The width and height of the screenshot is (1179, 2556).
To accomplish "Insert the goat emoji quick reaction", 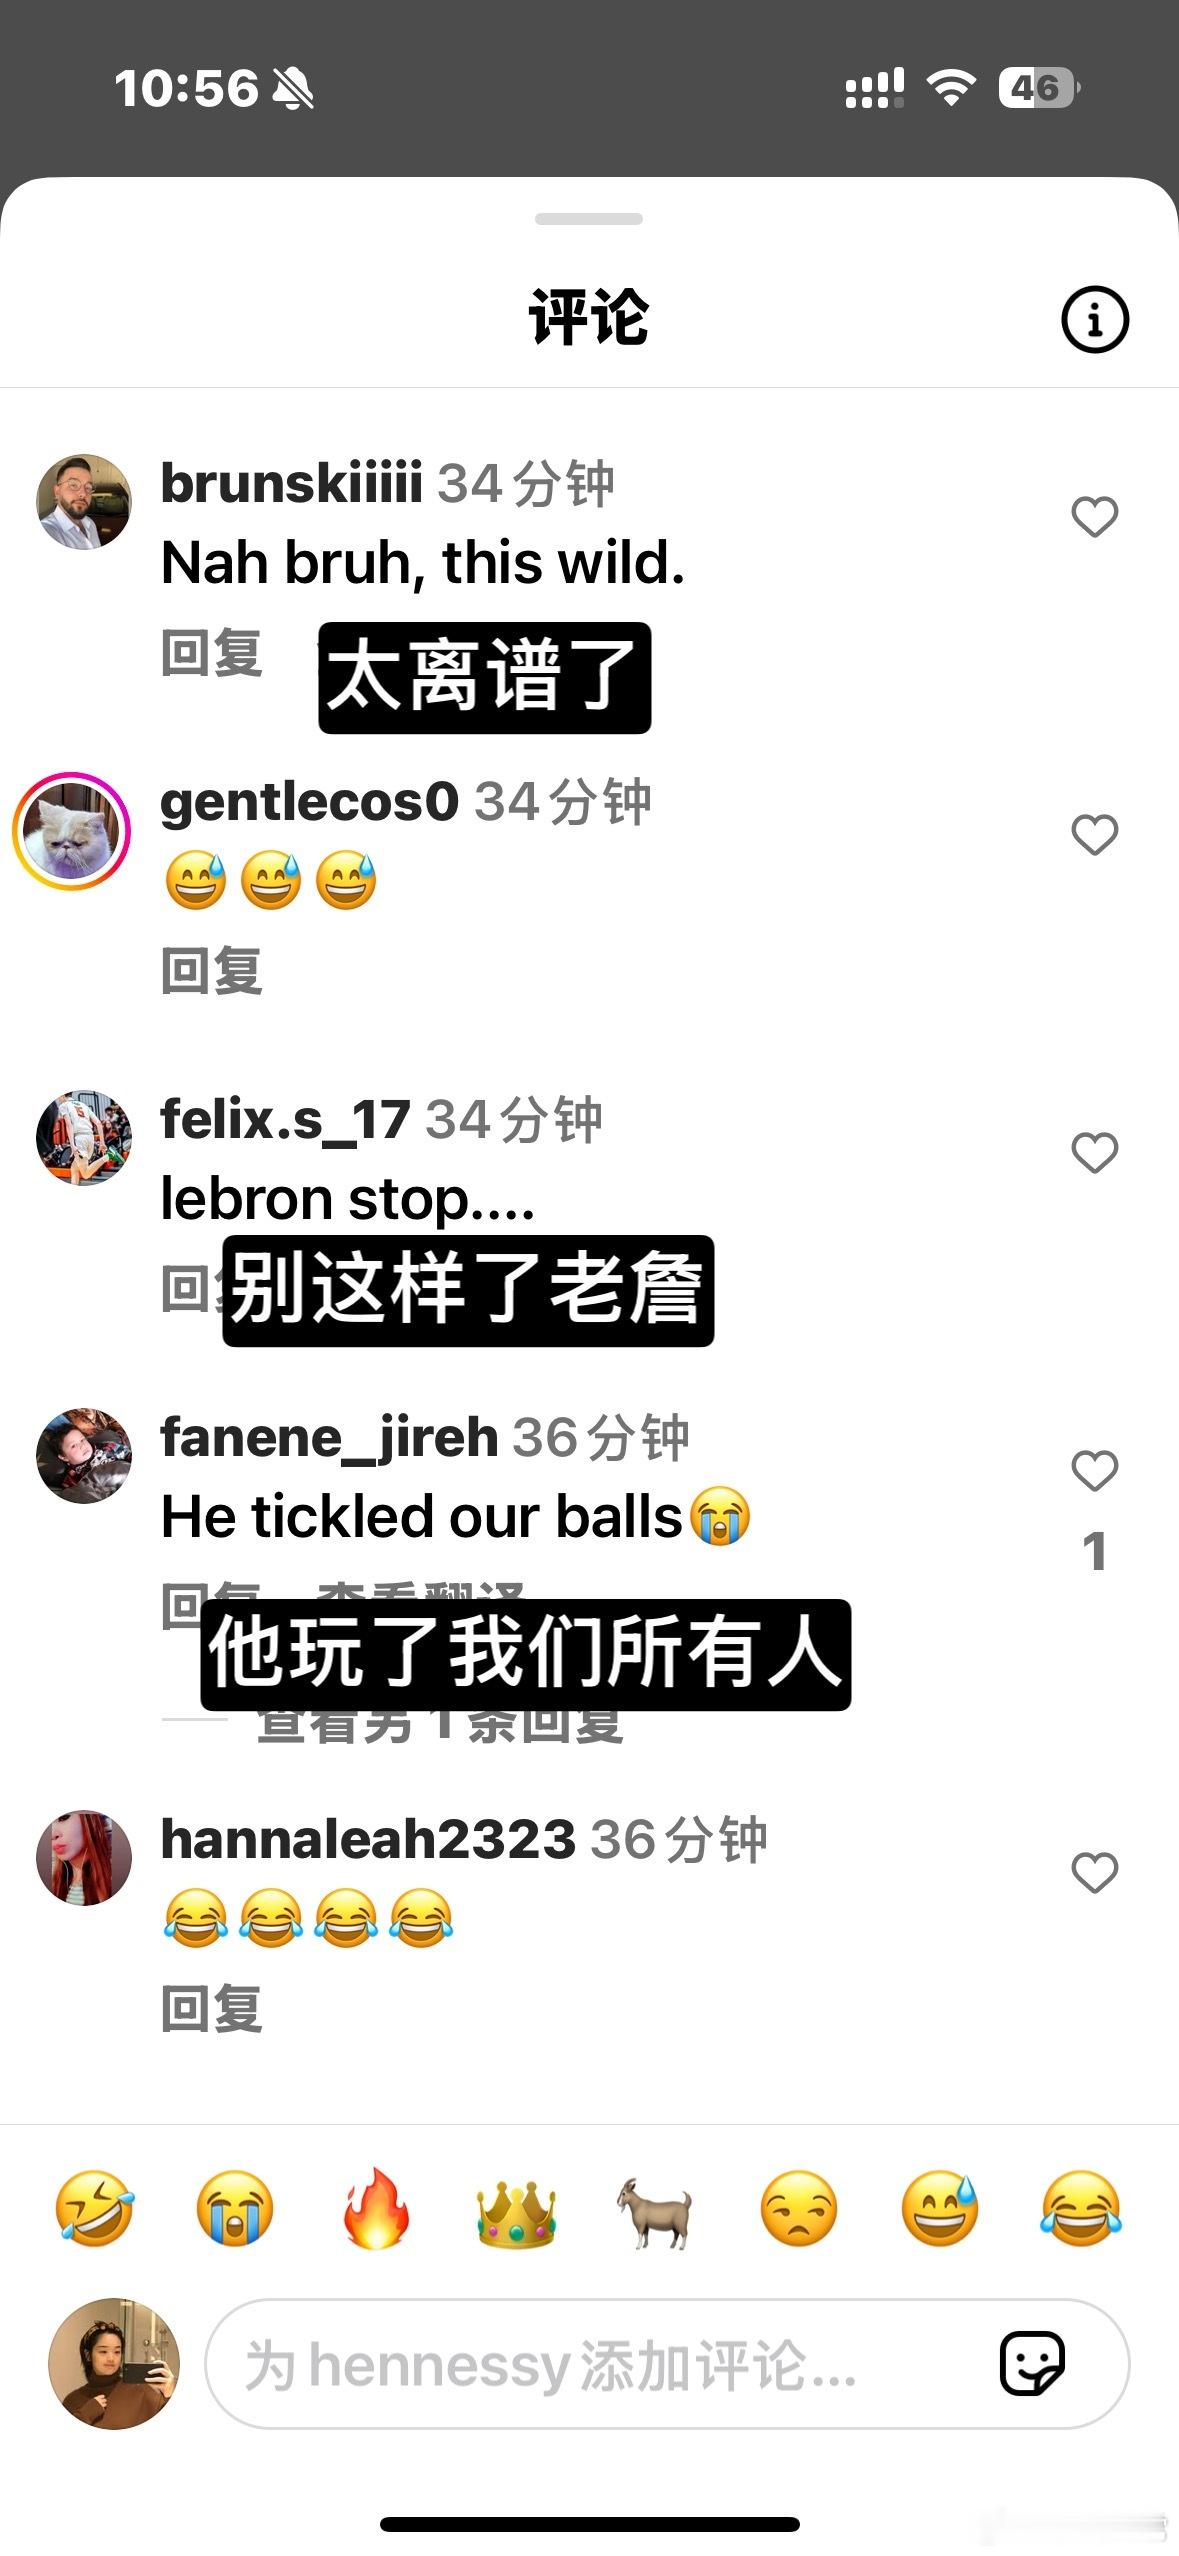I will (655, 2208).
